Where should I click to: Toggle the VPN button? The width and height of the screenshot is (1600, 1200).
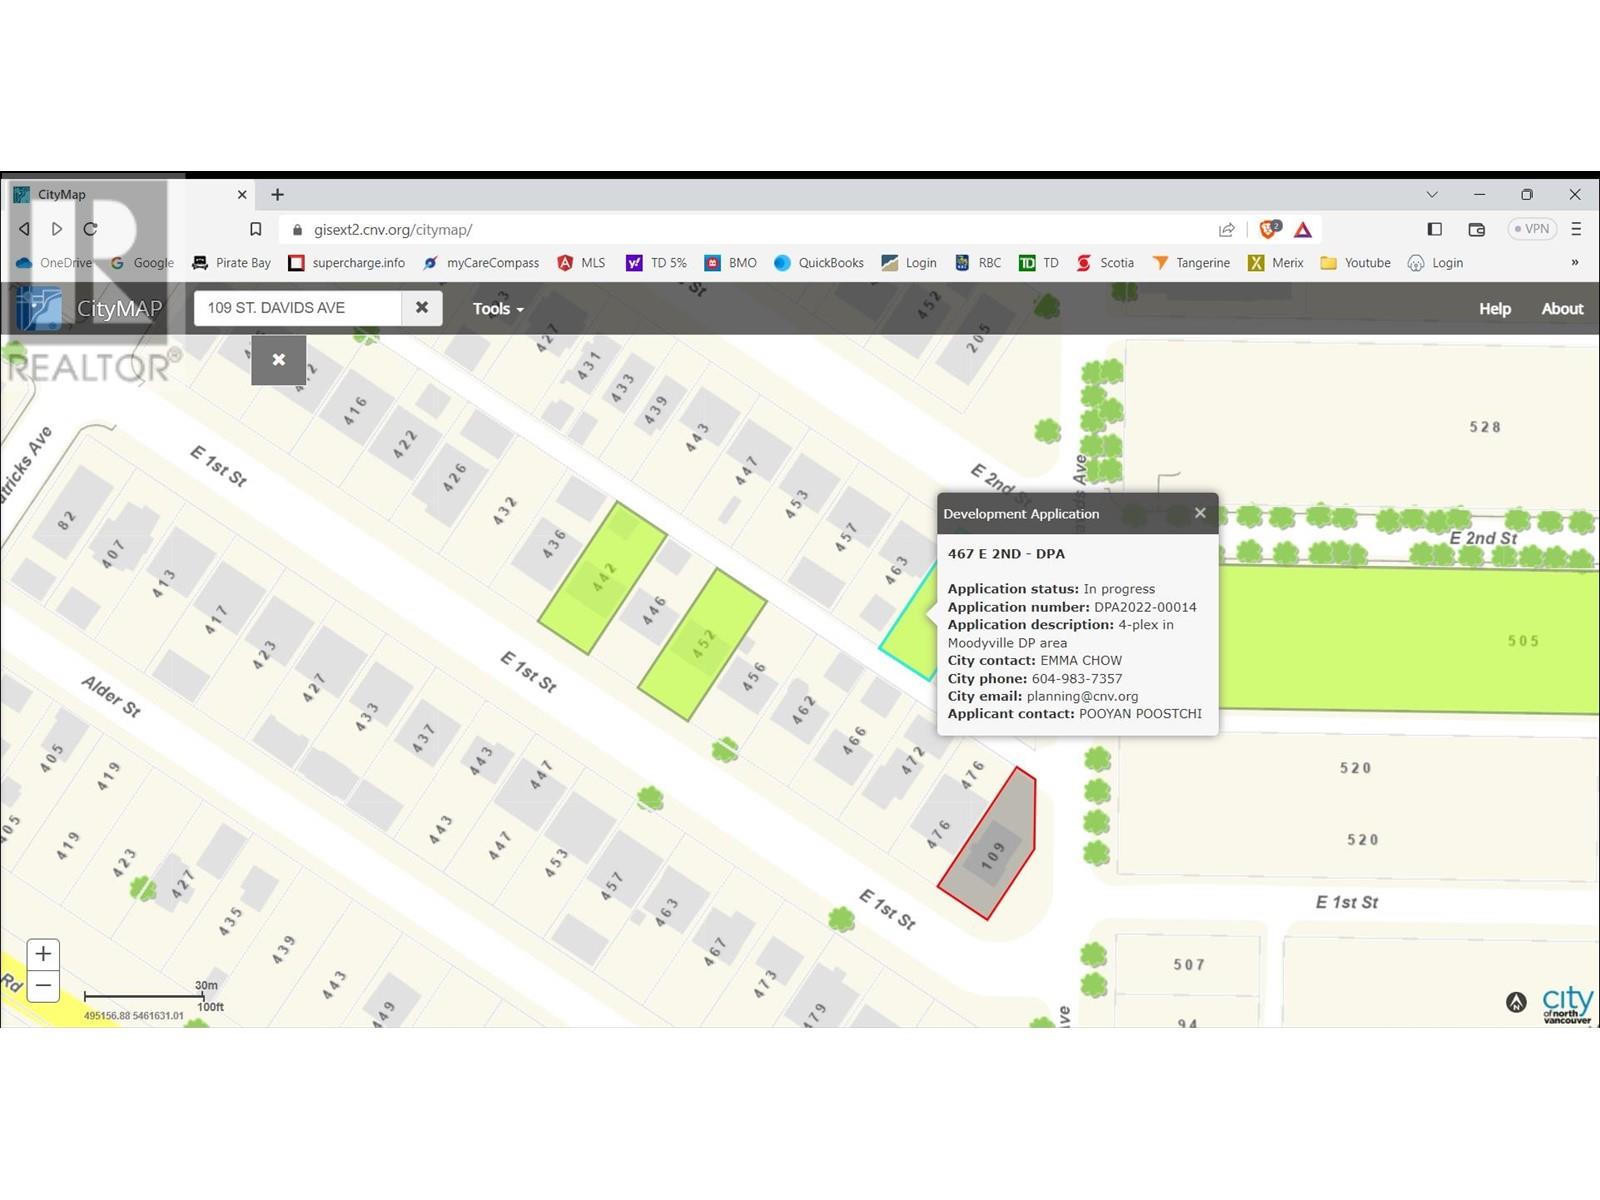pos(1531,229)
